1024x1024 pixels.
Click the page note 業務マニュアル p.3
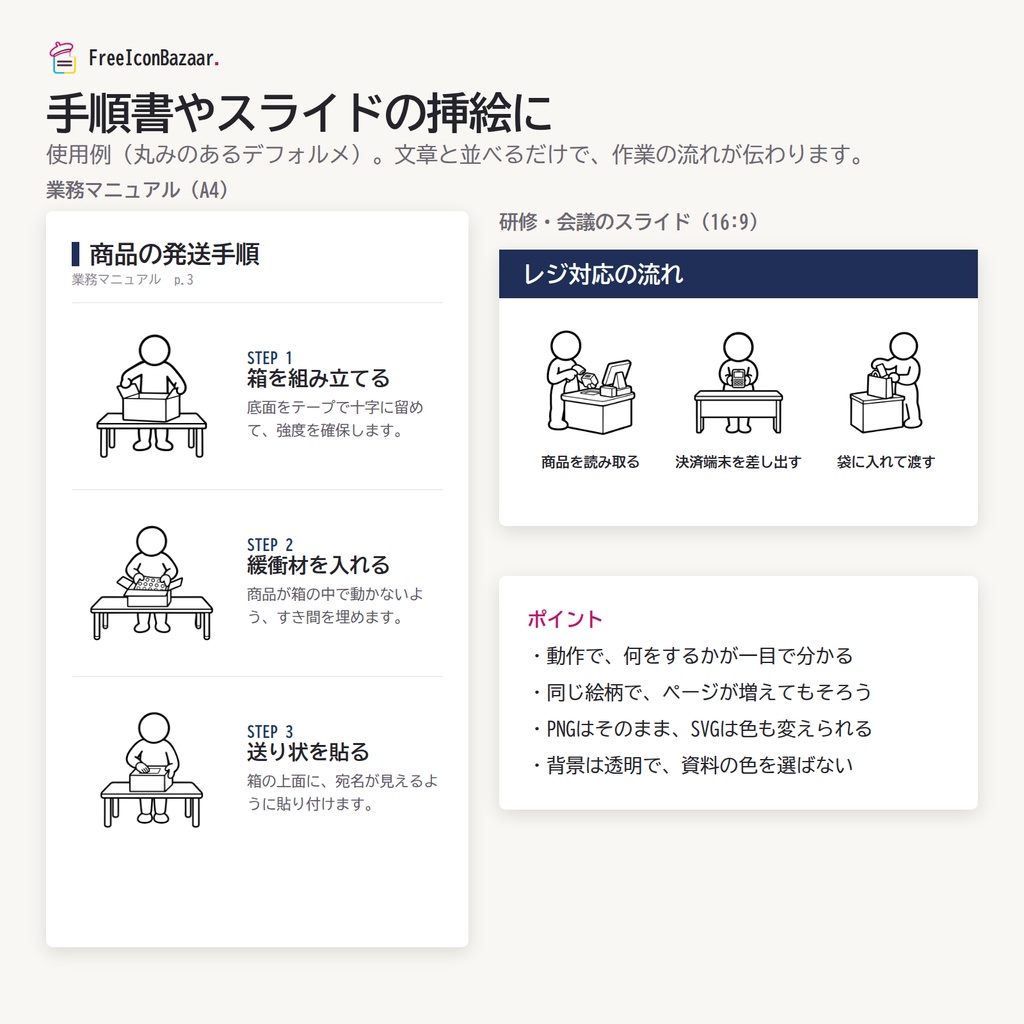[133, 280]
